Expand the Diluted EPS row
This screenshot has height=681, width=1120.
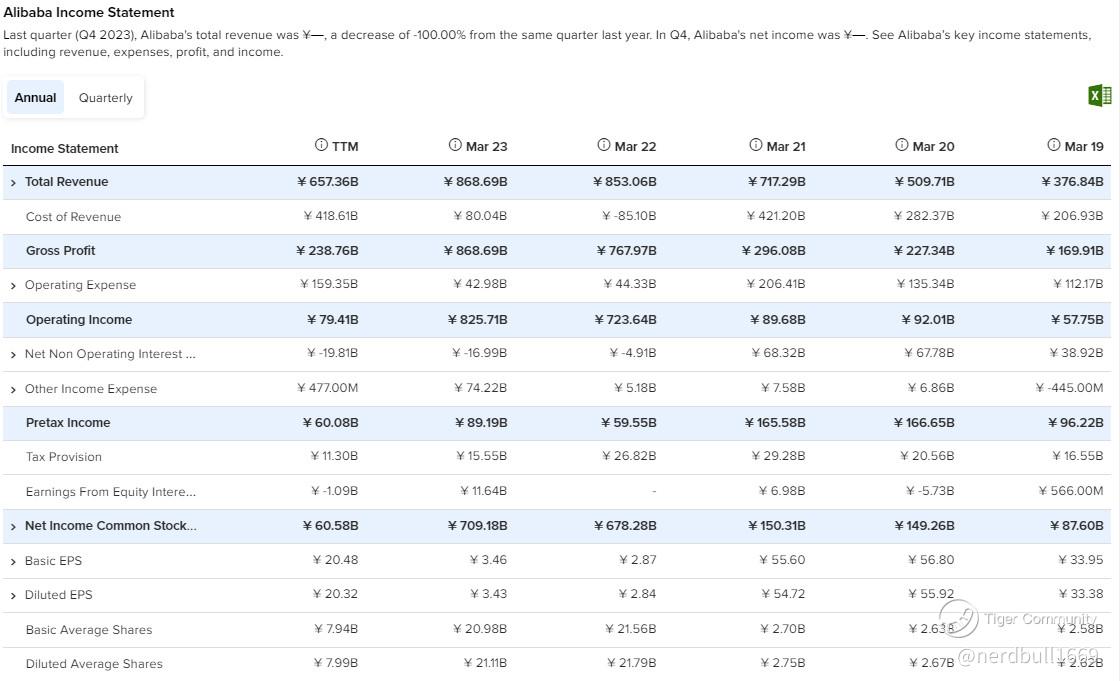click(x=13, y=596)
